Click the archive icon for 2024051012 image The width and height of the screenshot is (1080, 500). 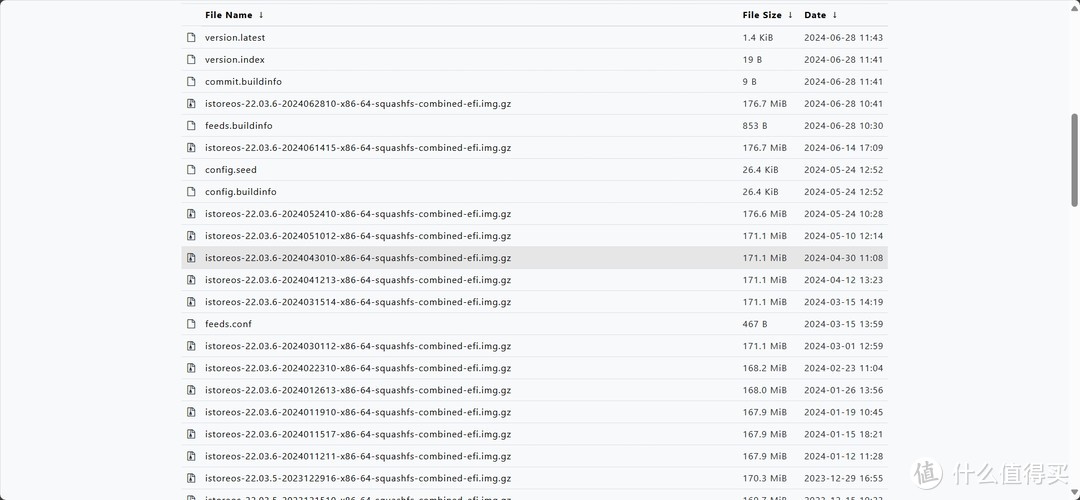coord(191,236)
